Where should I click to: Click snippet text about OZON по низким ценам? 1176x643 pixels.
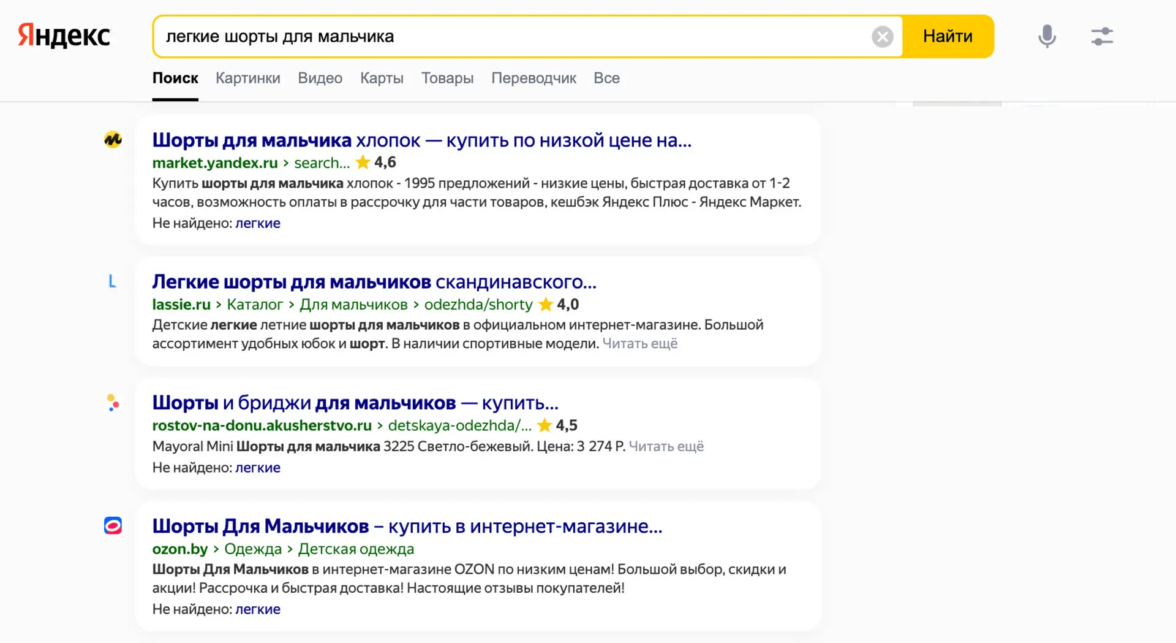click(470, 578)
